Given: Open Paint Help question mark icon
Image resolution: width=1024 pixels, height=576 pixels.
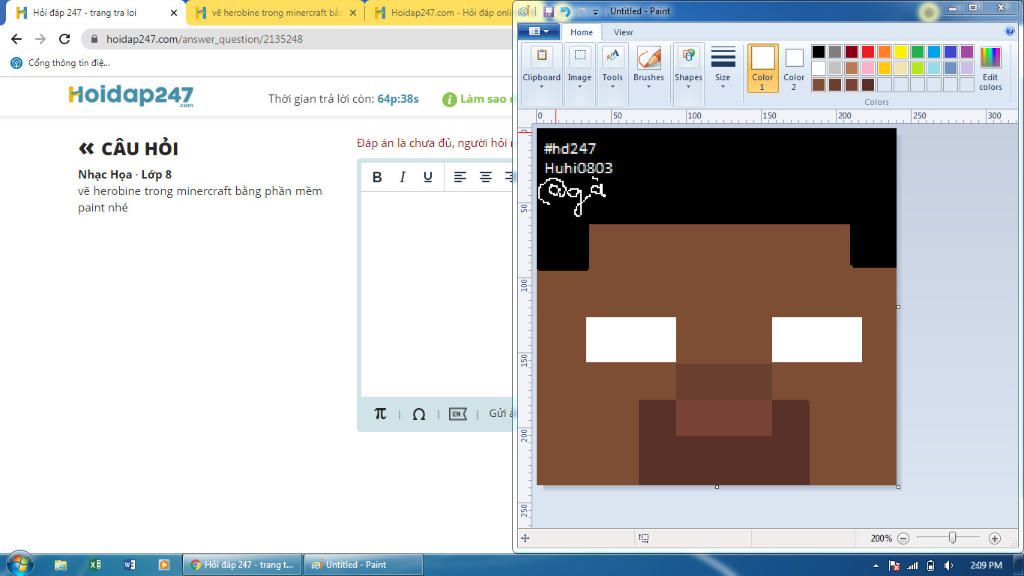Looking at the screenshot, I should pyautogui.click(x=1010, y=31).
